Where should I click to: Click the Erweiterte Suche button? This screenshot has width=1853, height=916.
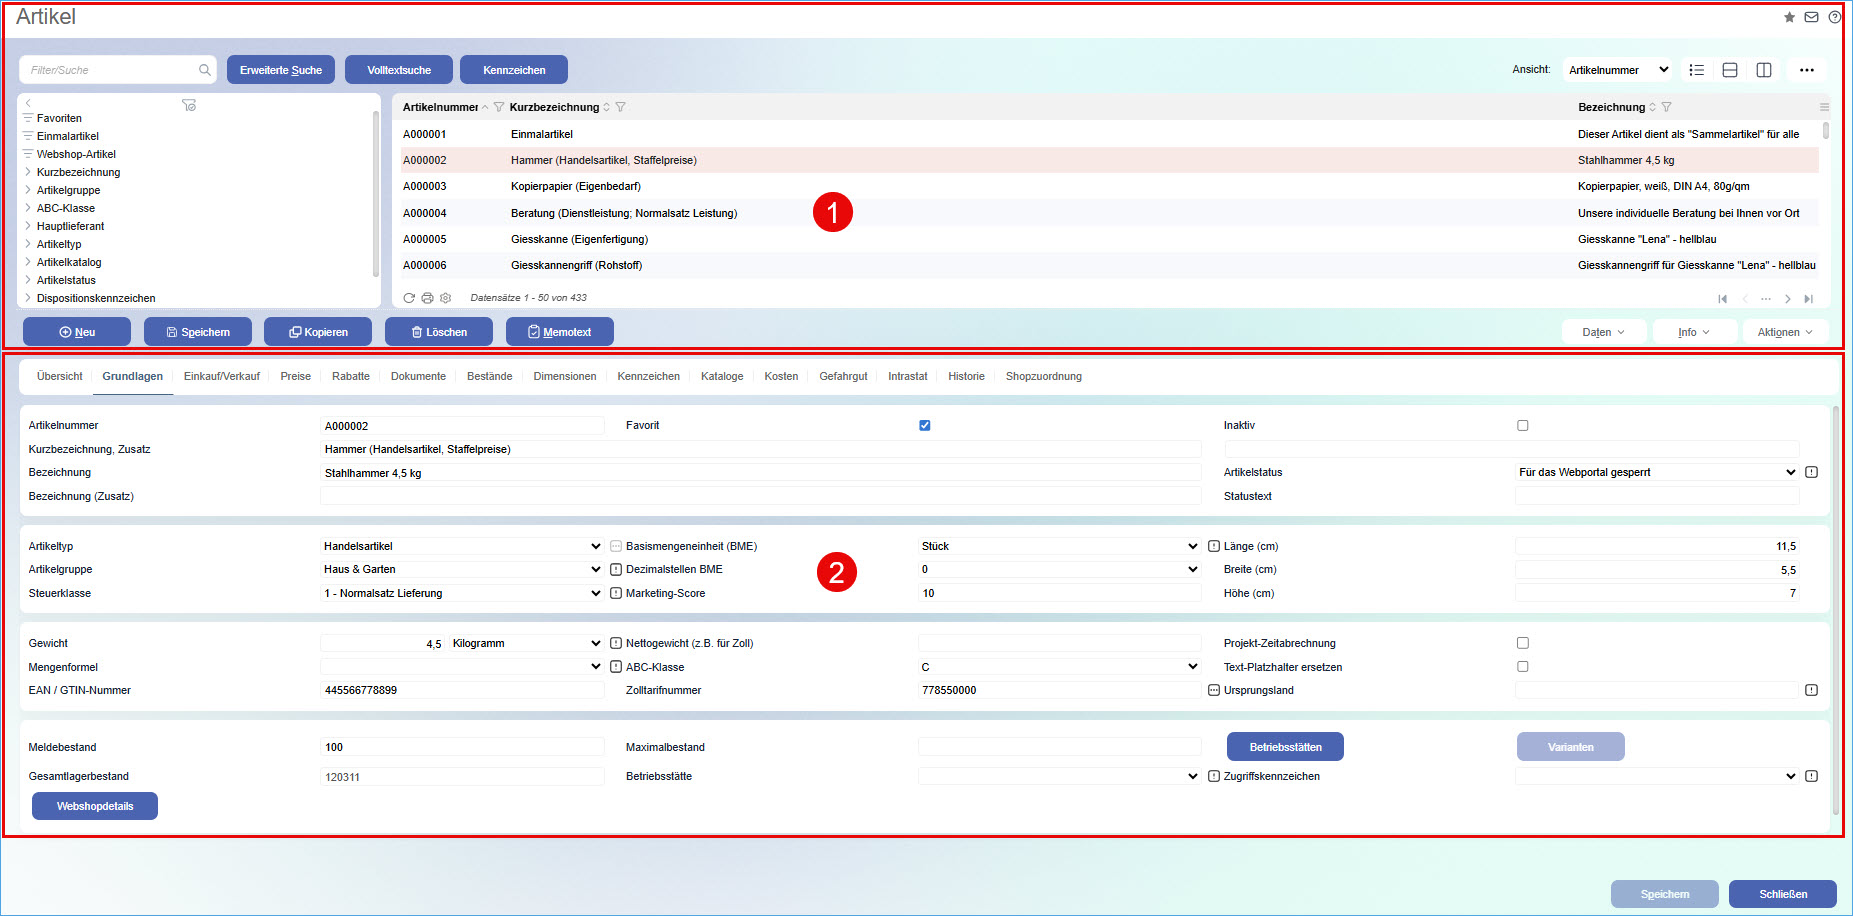[281, 70]
